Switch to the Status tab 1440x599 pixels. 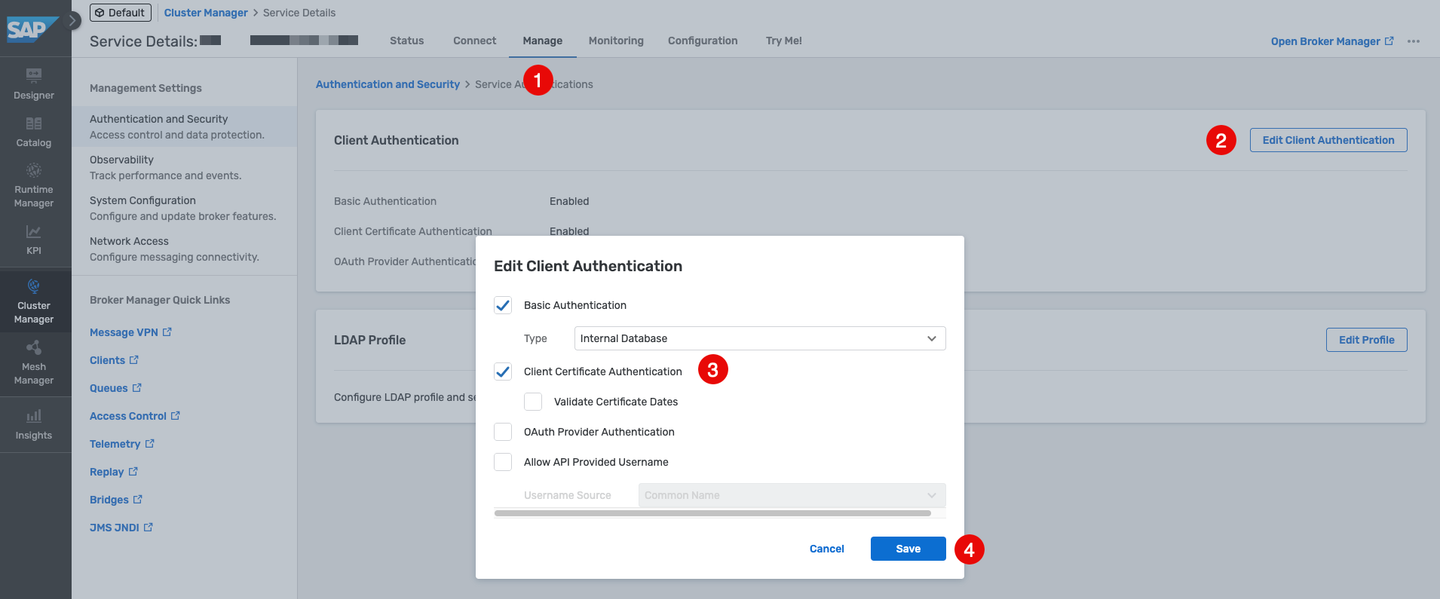click(x=407, y=41)
